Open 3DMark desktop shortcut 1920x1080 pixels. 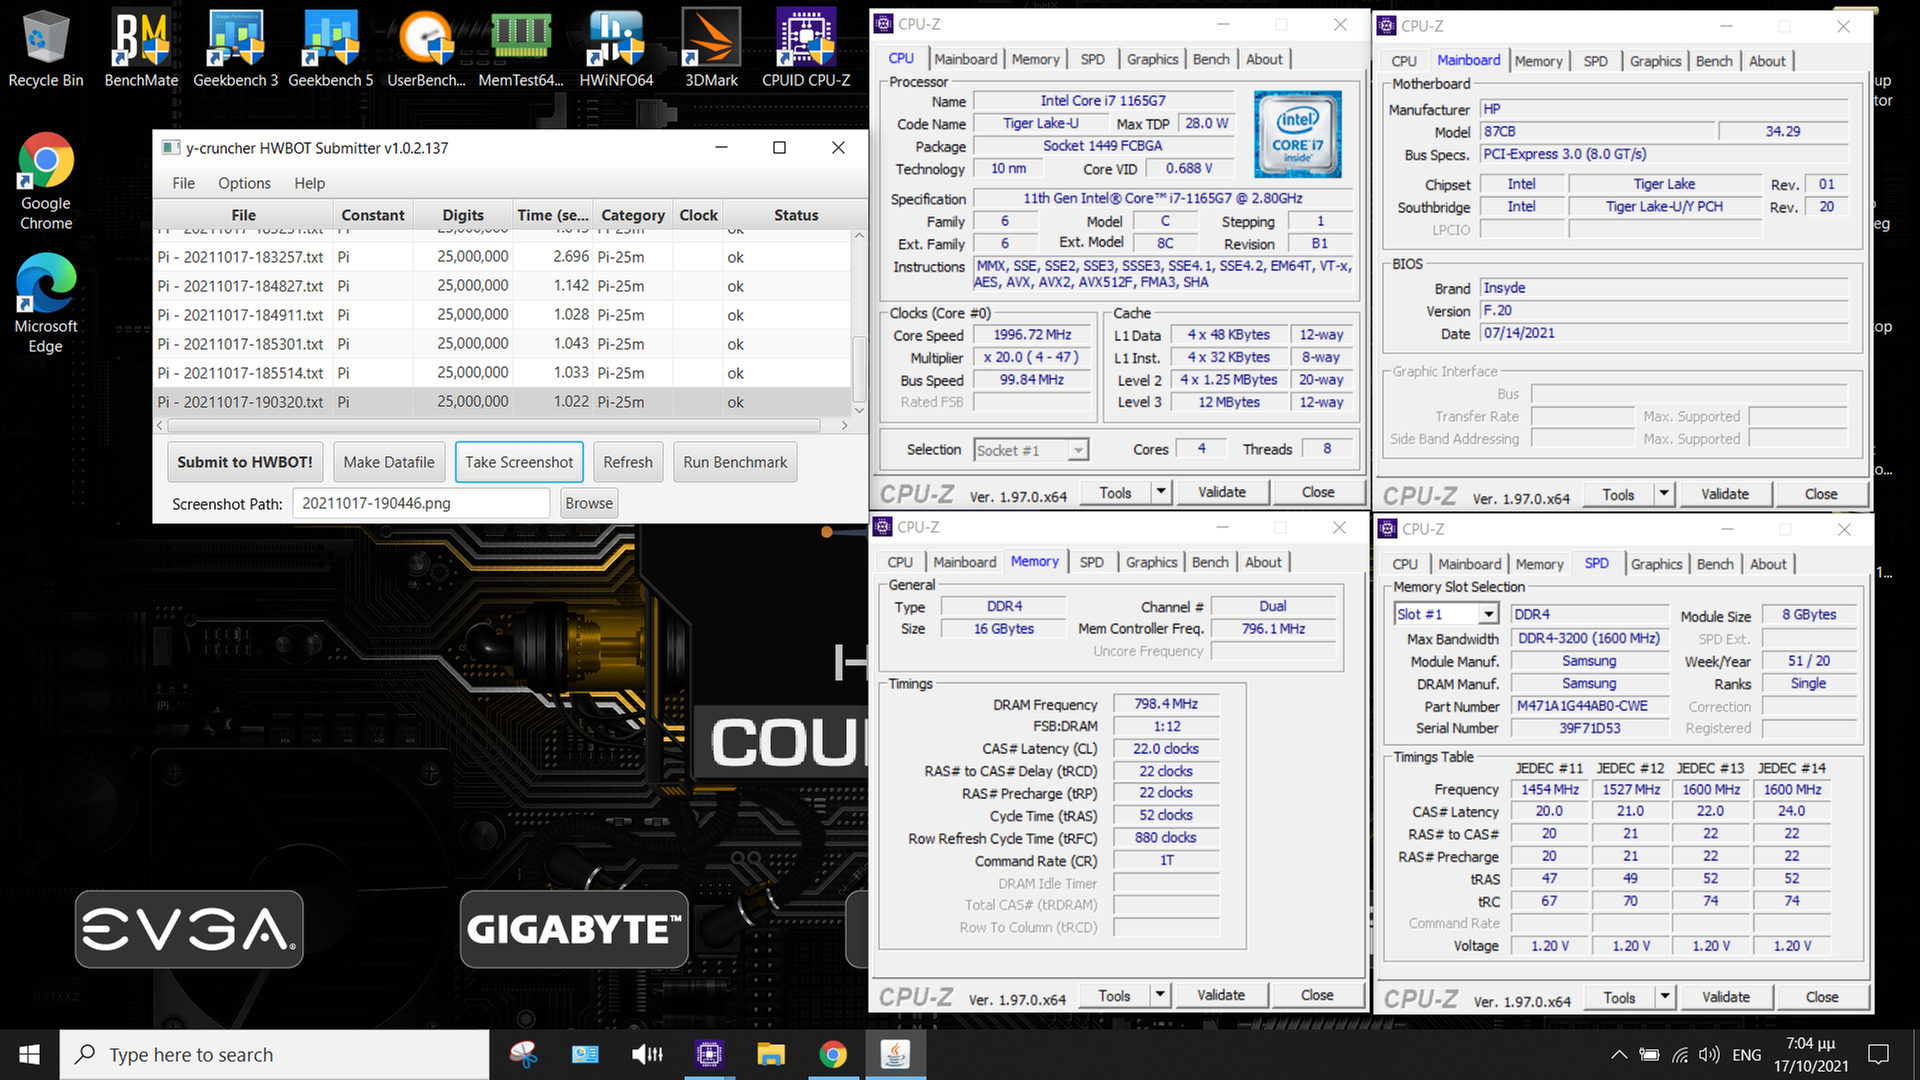pyautogui.click(x=711, y=49)
